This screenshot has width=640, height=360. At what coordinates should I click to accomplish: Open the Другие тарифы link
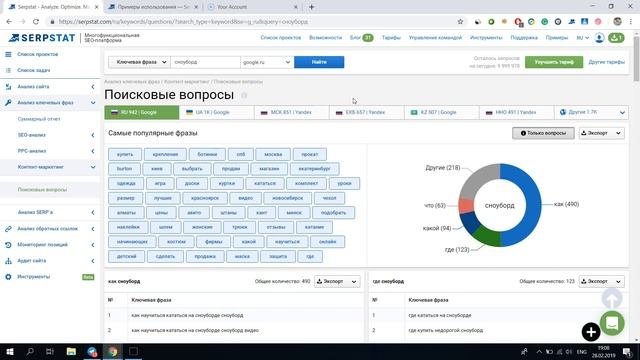pos(607,62)
